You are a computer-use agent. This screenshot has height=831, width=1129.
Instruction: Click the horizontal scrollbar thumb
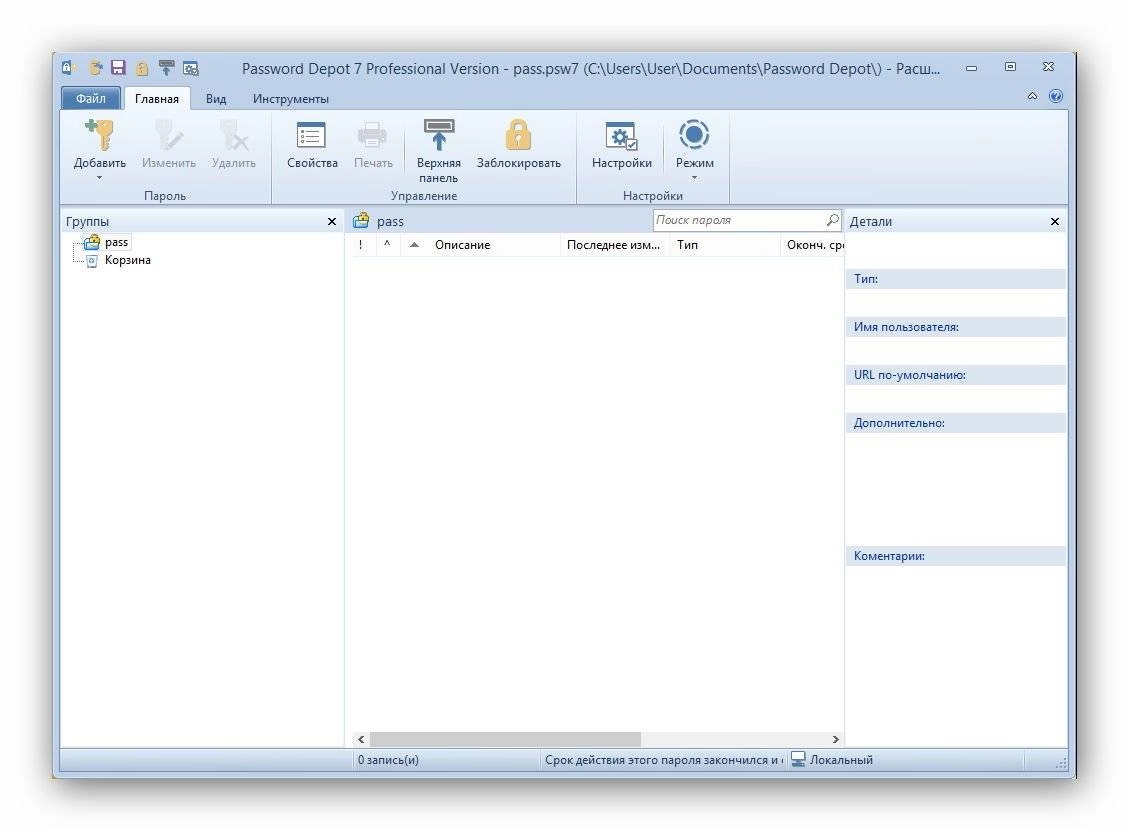[505, 740]
